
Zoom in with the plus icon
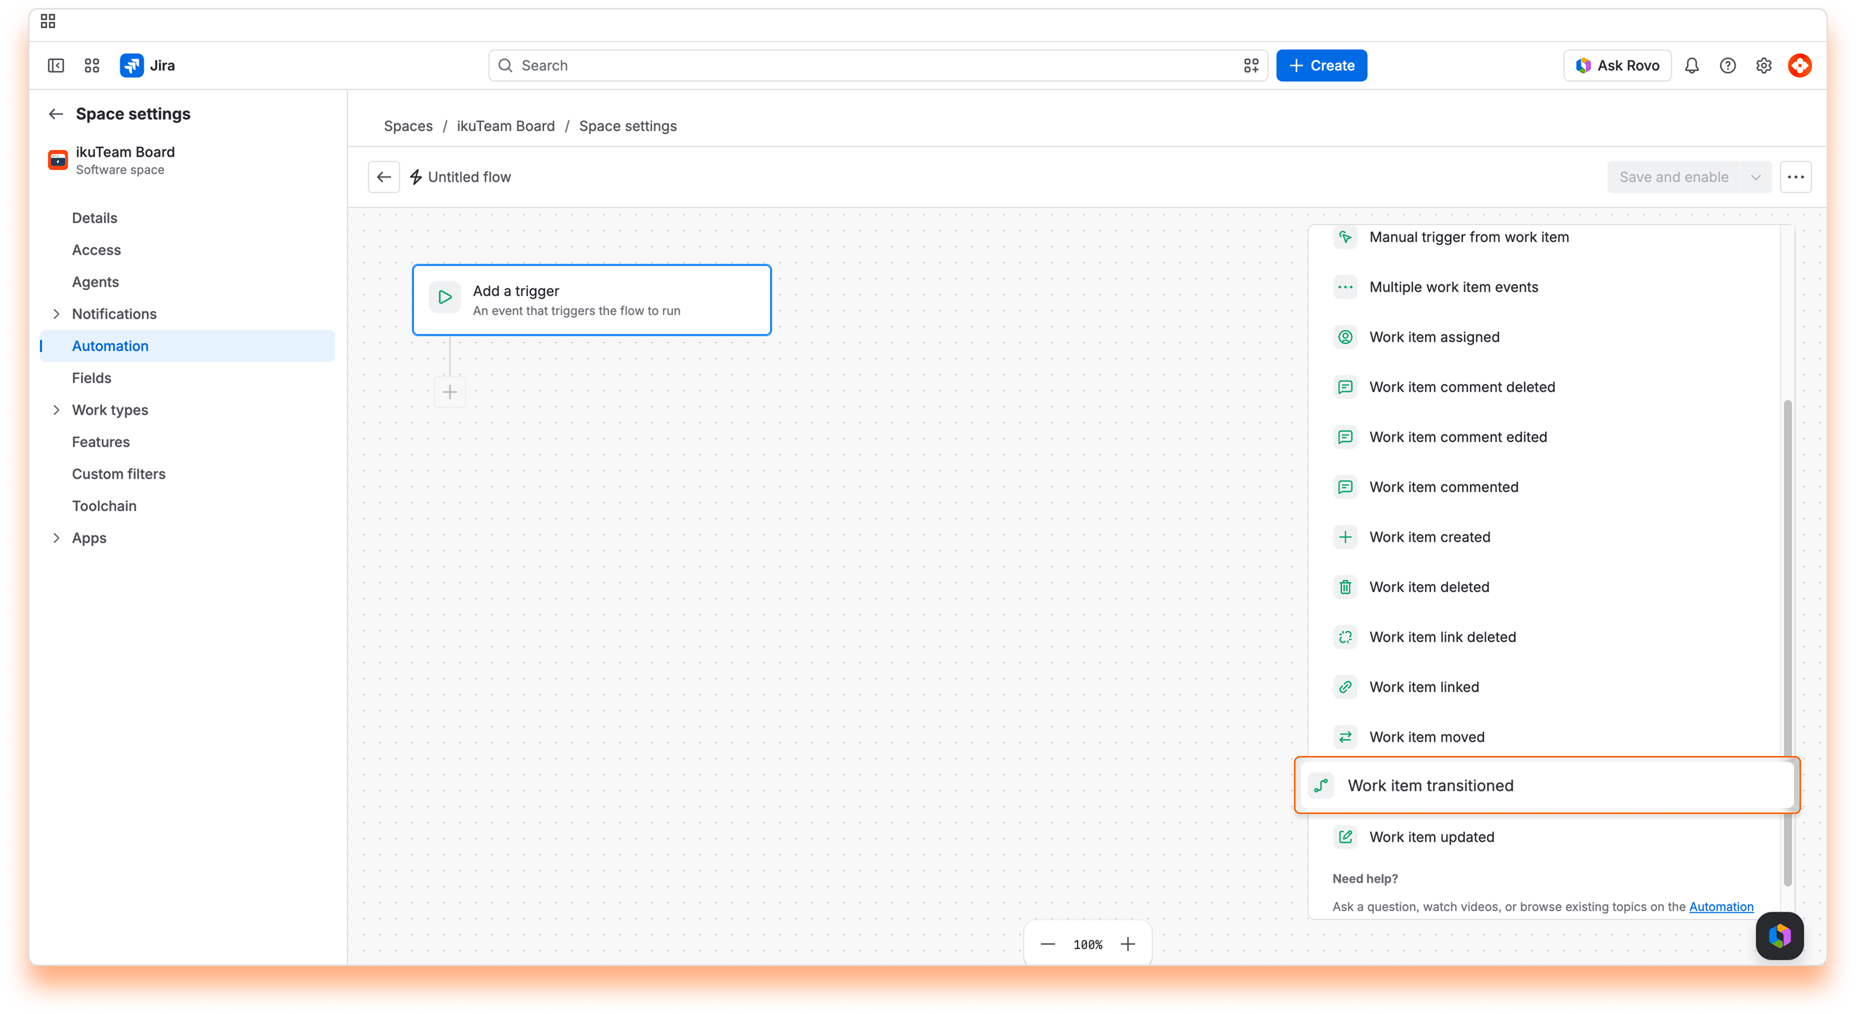pos(1128,944)
